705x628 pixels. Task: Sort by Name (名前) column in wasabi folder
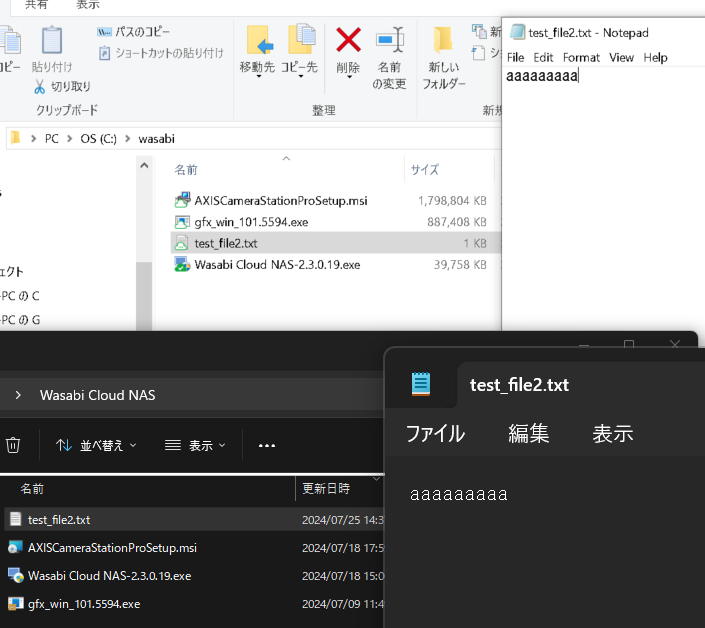click(186, 170)
